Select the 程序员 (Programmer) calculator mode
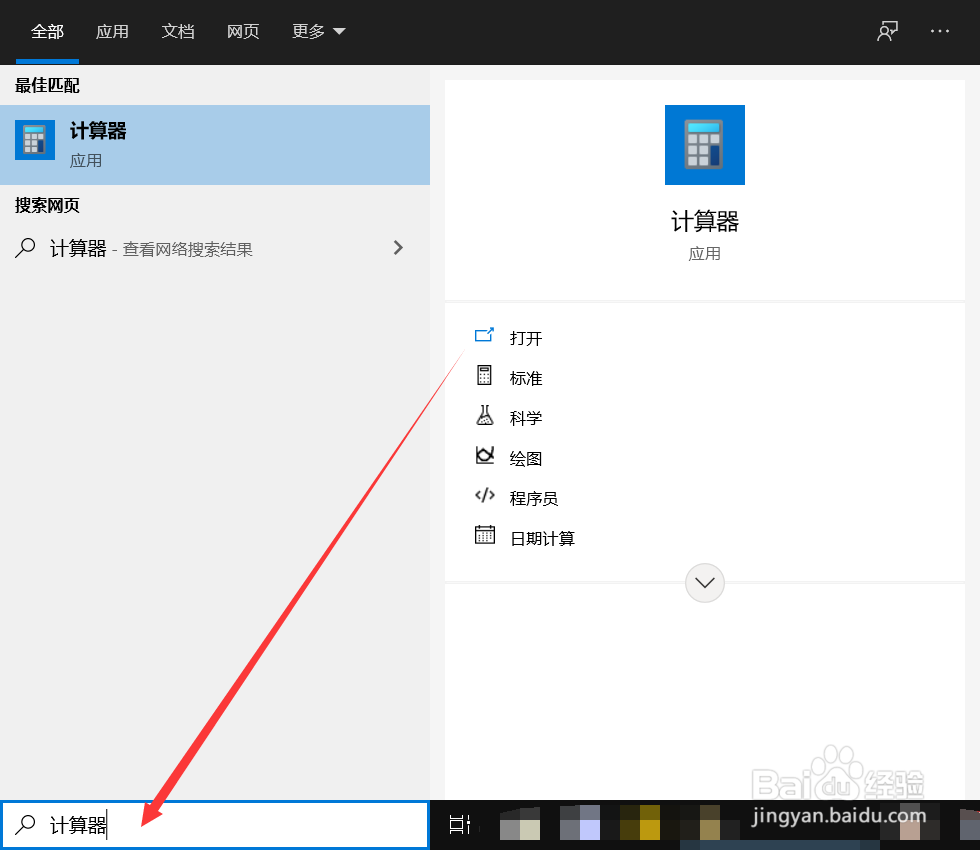 [532, 497]
